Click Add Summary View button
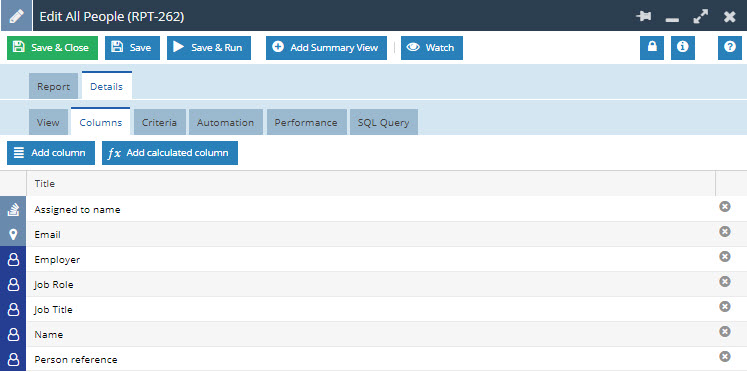The image size is (747, 372). [x=326, y=48]
